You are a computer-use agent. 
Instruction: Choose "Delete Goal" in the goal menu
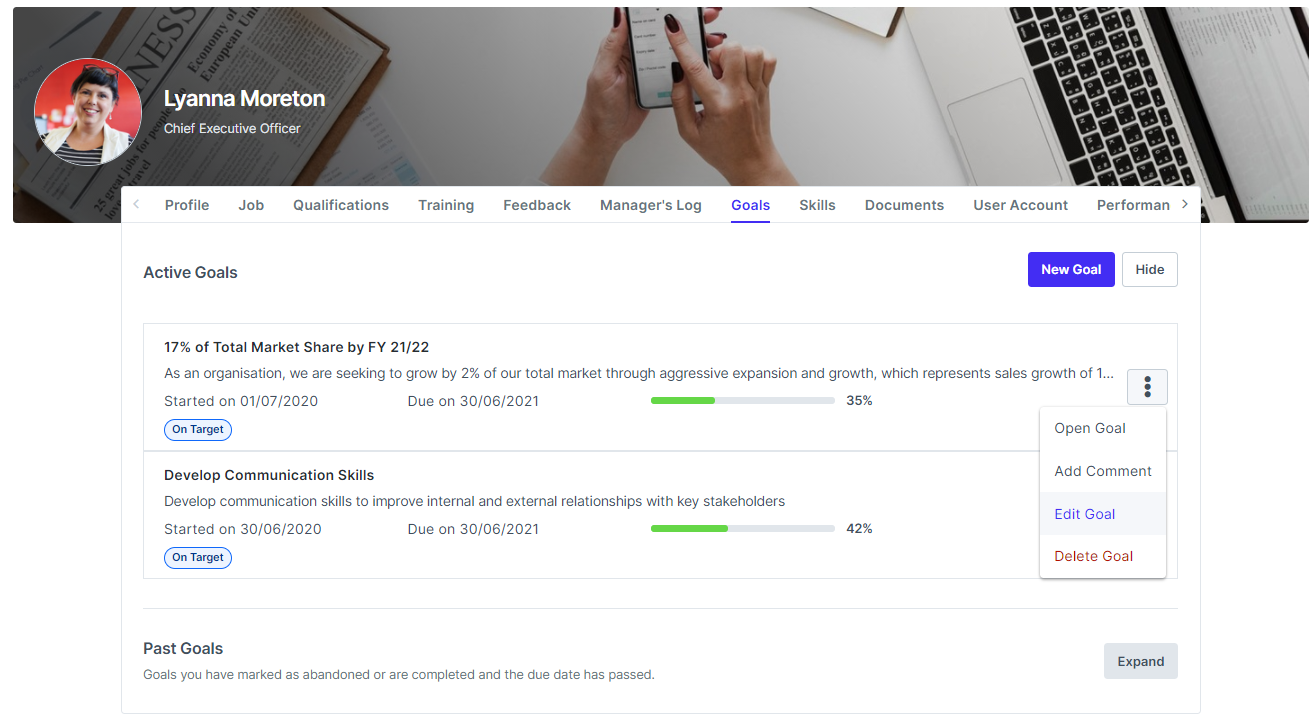coord(1093,556)
